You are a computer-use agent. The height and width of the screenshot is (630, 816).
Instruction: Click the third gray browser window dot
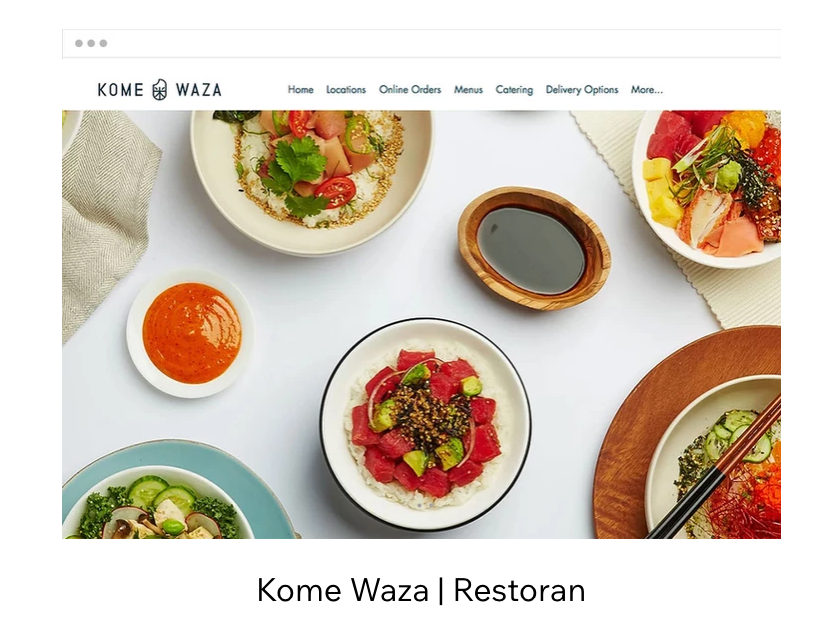pyautogui.click(x=104, y=43)
